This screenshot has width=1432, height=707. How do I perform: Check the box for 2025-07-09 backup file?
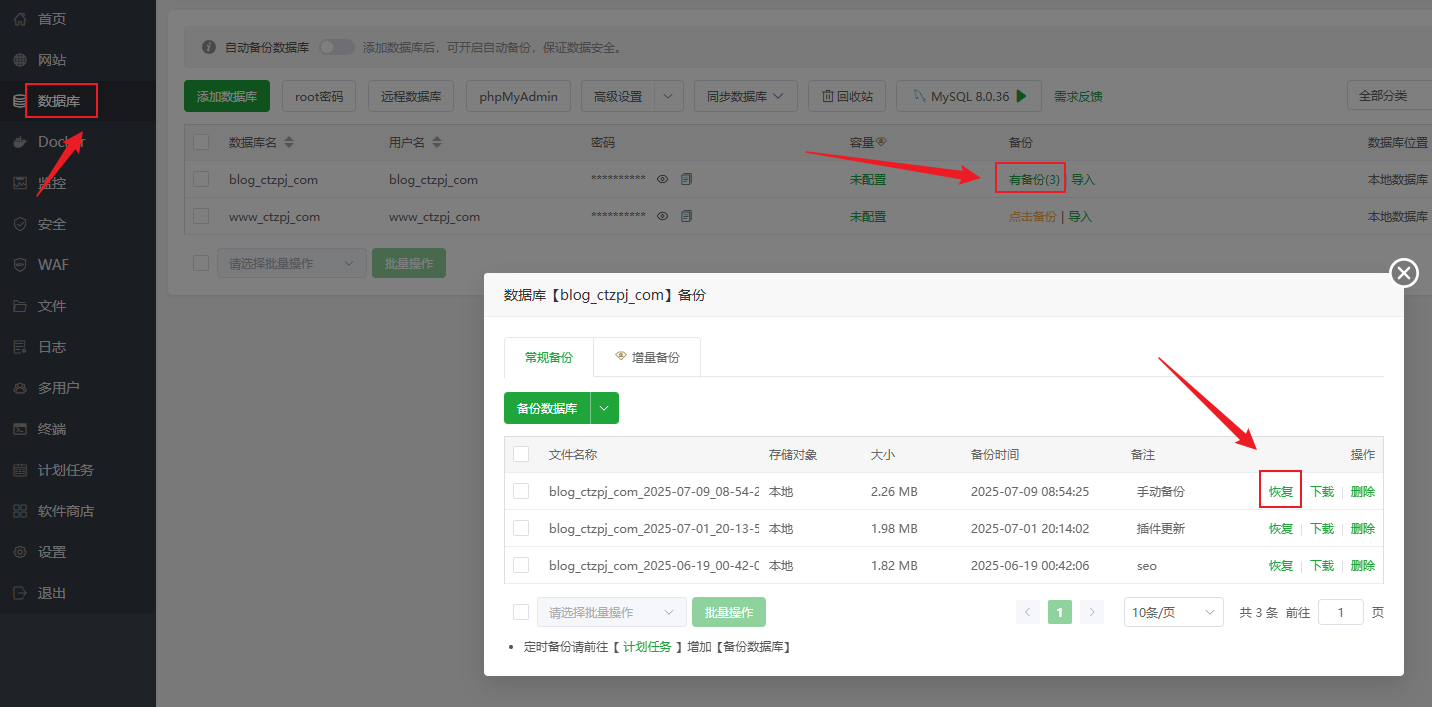521,491
